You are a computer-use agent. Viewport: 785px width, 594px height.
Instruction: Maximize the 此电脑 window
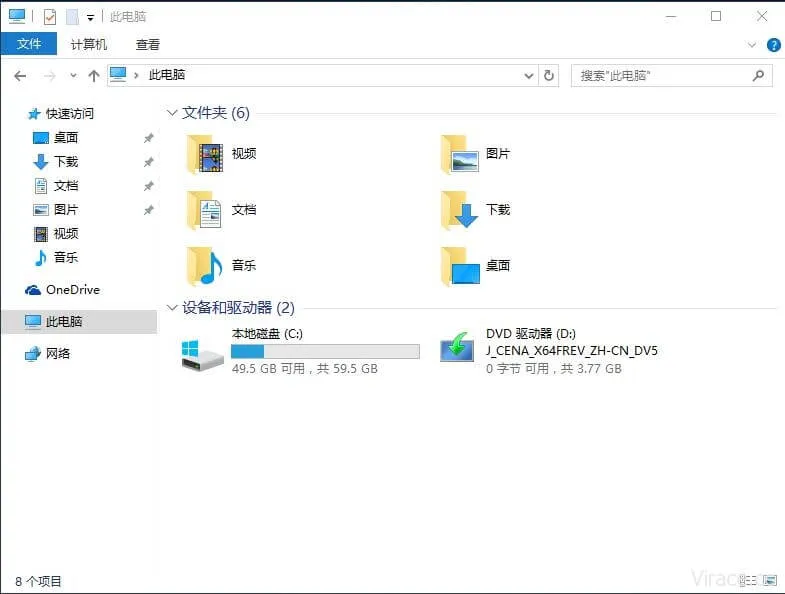pyautogui.click(x=716, y=17)
